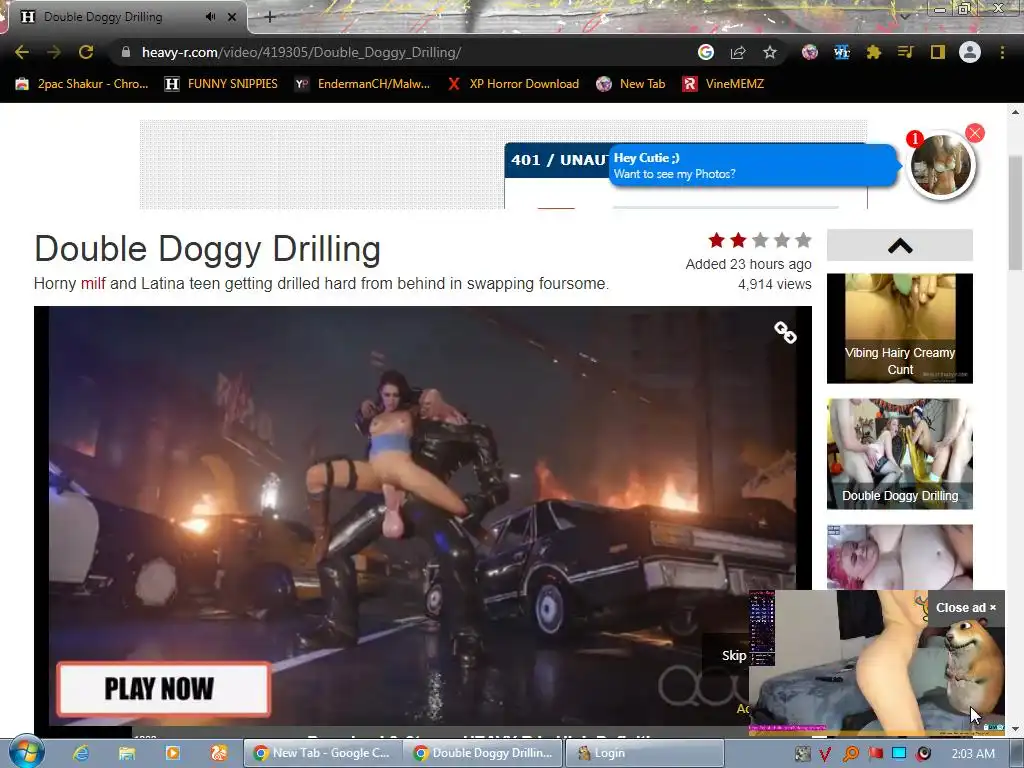Open the Chrome three-dot menu
The image size is (1024, 768).
point(1002,52)
